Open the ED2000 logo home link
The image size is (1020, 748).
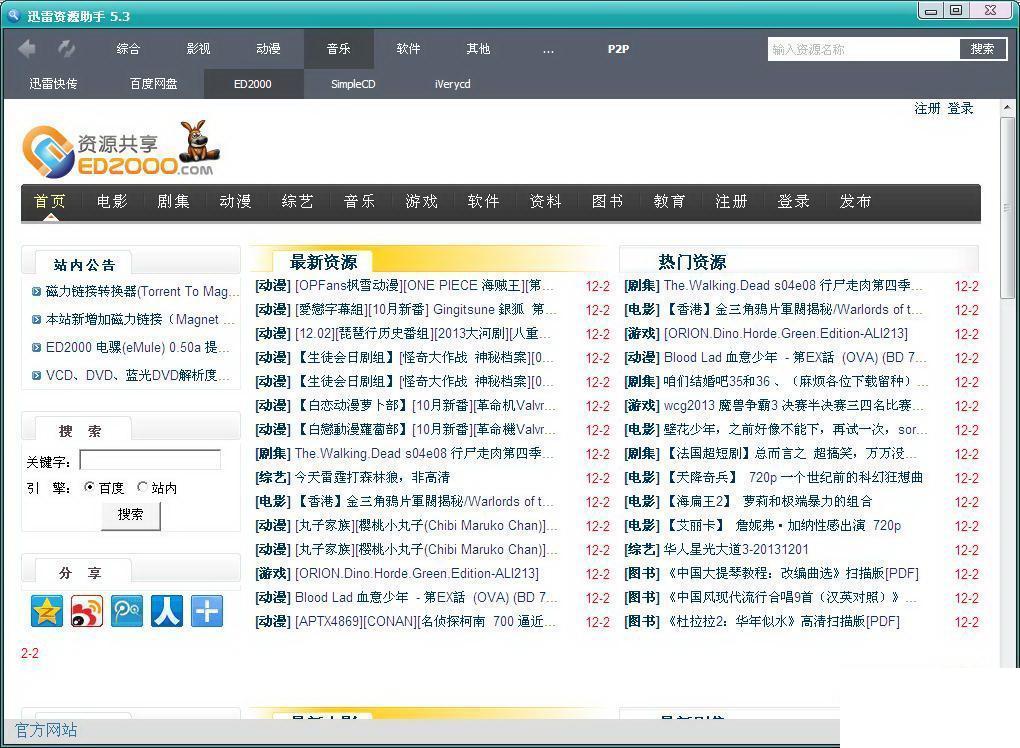click(121, 150)
